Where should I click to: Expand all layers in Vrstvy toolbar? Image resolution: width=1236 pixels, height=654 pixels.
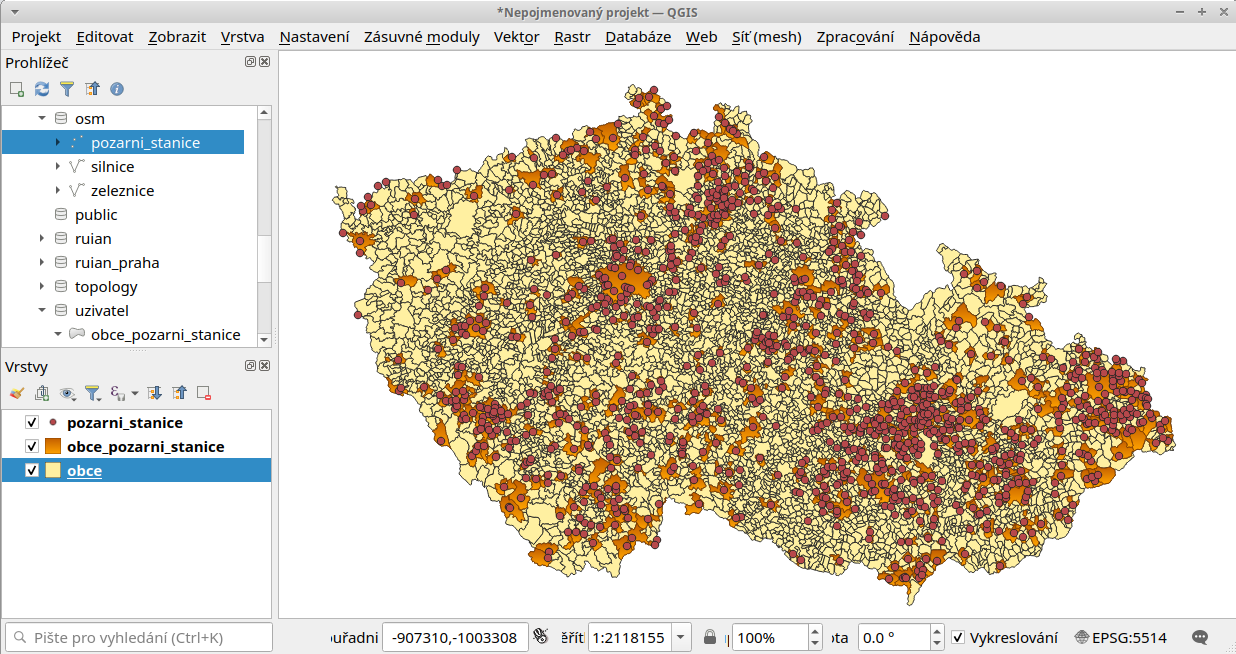point(155,393)
